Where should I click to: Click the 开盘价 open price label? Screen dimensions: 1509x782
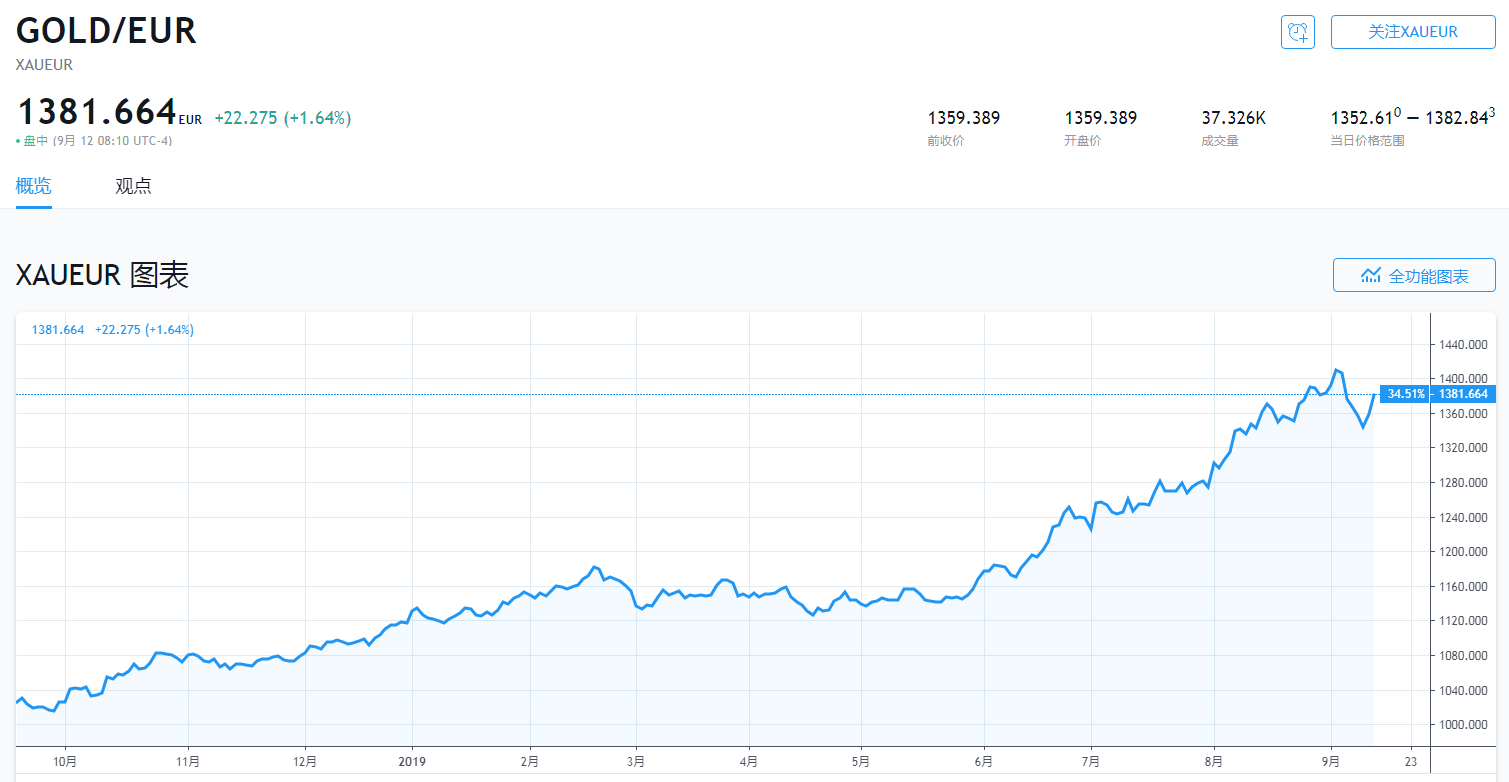[x=1083, y=141]
